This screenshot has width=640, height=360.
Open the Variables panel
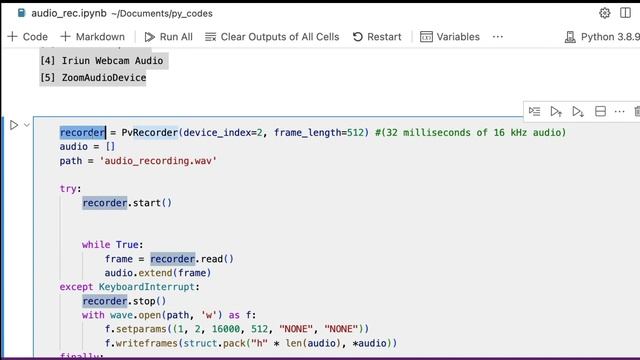[x=450, y=37]
